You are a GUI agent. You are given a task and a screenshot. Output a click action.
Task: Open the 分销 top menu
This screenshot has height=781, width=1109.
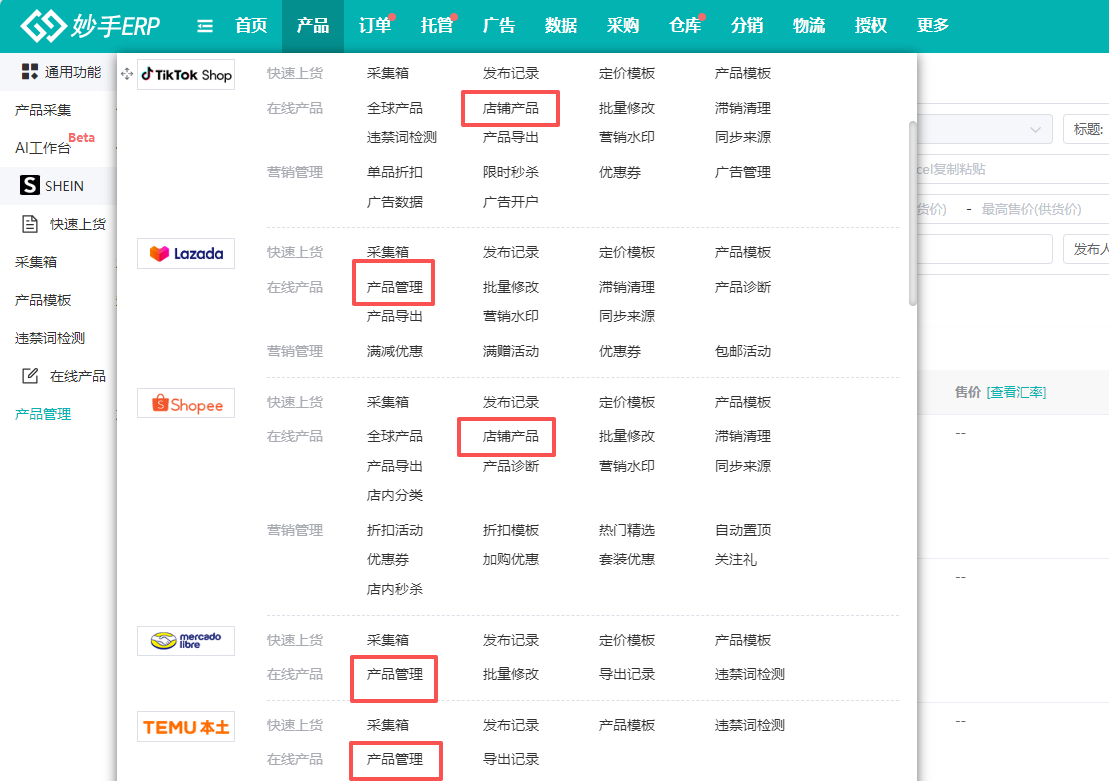(747, 26)
